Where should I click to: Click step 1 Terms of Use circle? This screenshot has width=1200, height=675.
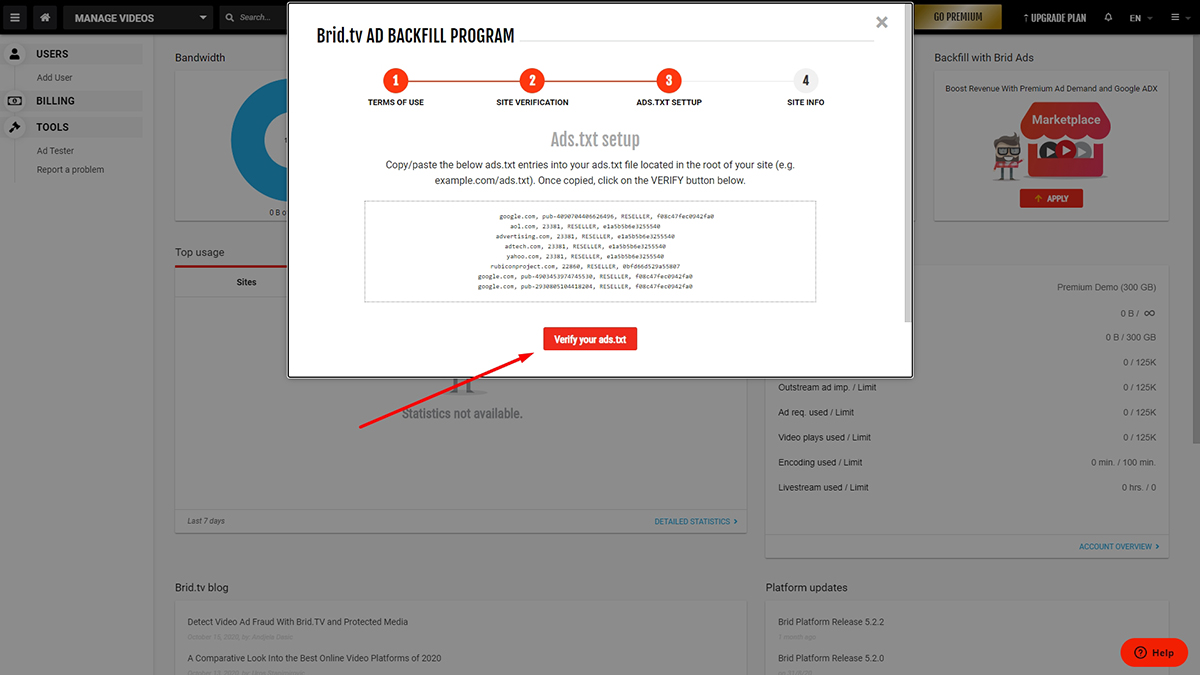tap(396, 81)
